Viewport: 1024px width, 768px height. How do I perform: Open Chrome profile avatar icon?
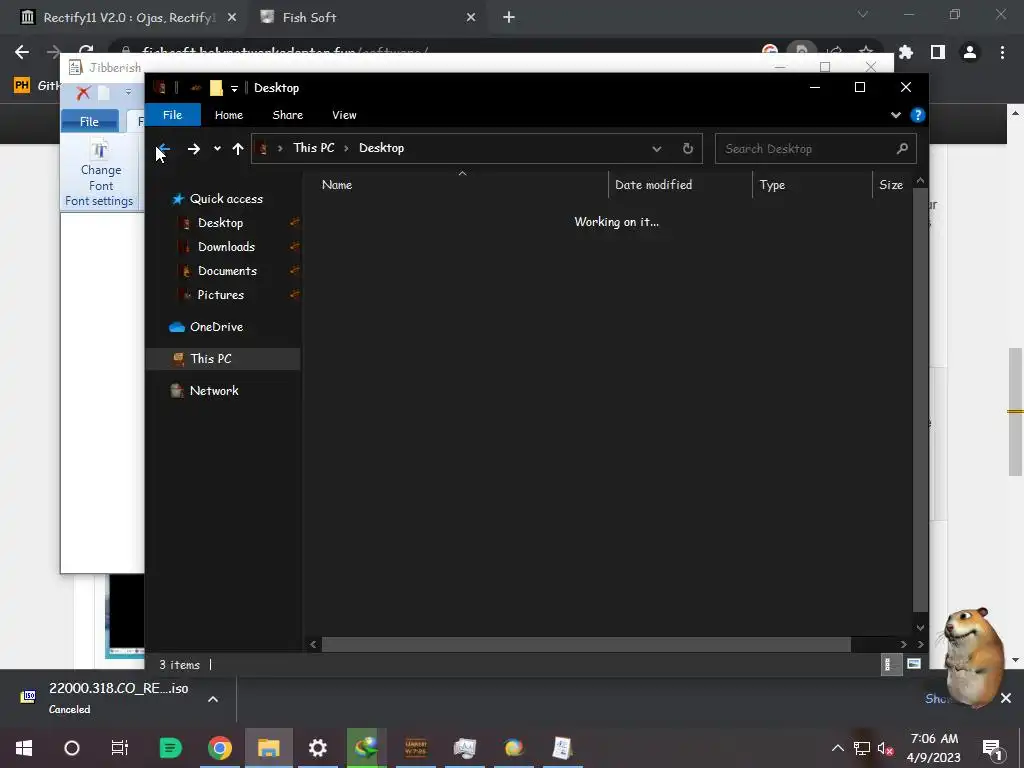[970, 52]
